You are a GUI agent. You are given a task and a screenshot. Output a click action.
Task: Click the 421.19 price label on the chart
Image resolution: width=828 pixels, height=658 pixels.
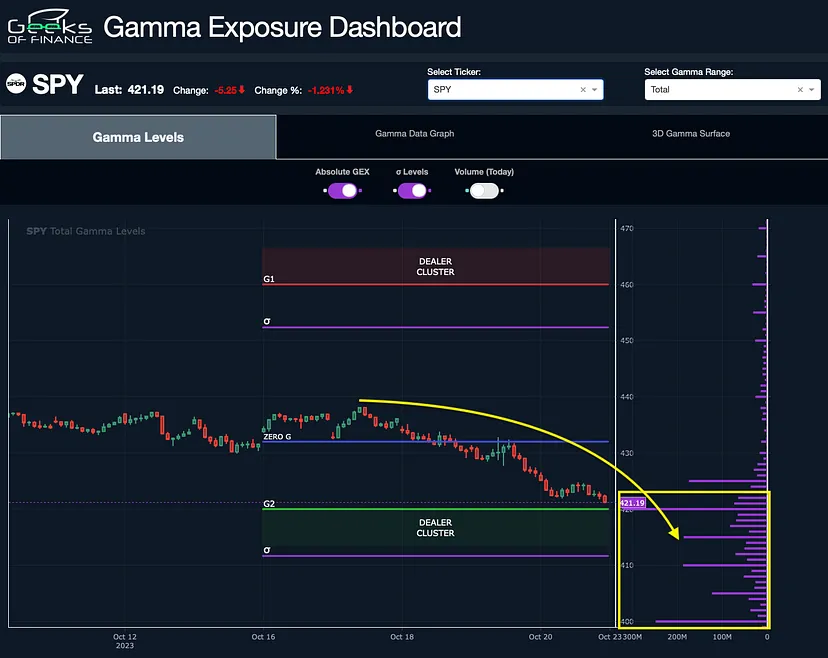coord(631,503)
